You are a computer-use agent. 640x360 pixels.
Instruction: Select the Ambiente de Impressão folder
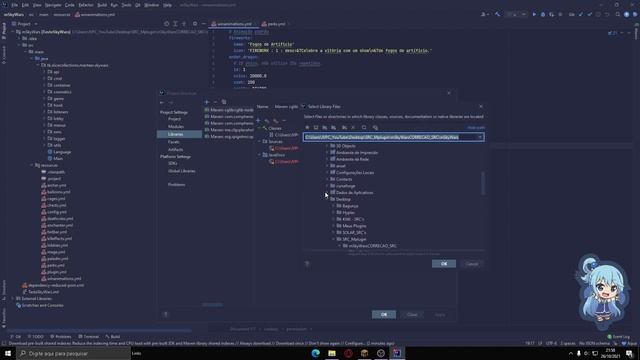point(357,153)
